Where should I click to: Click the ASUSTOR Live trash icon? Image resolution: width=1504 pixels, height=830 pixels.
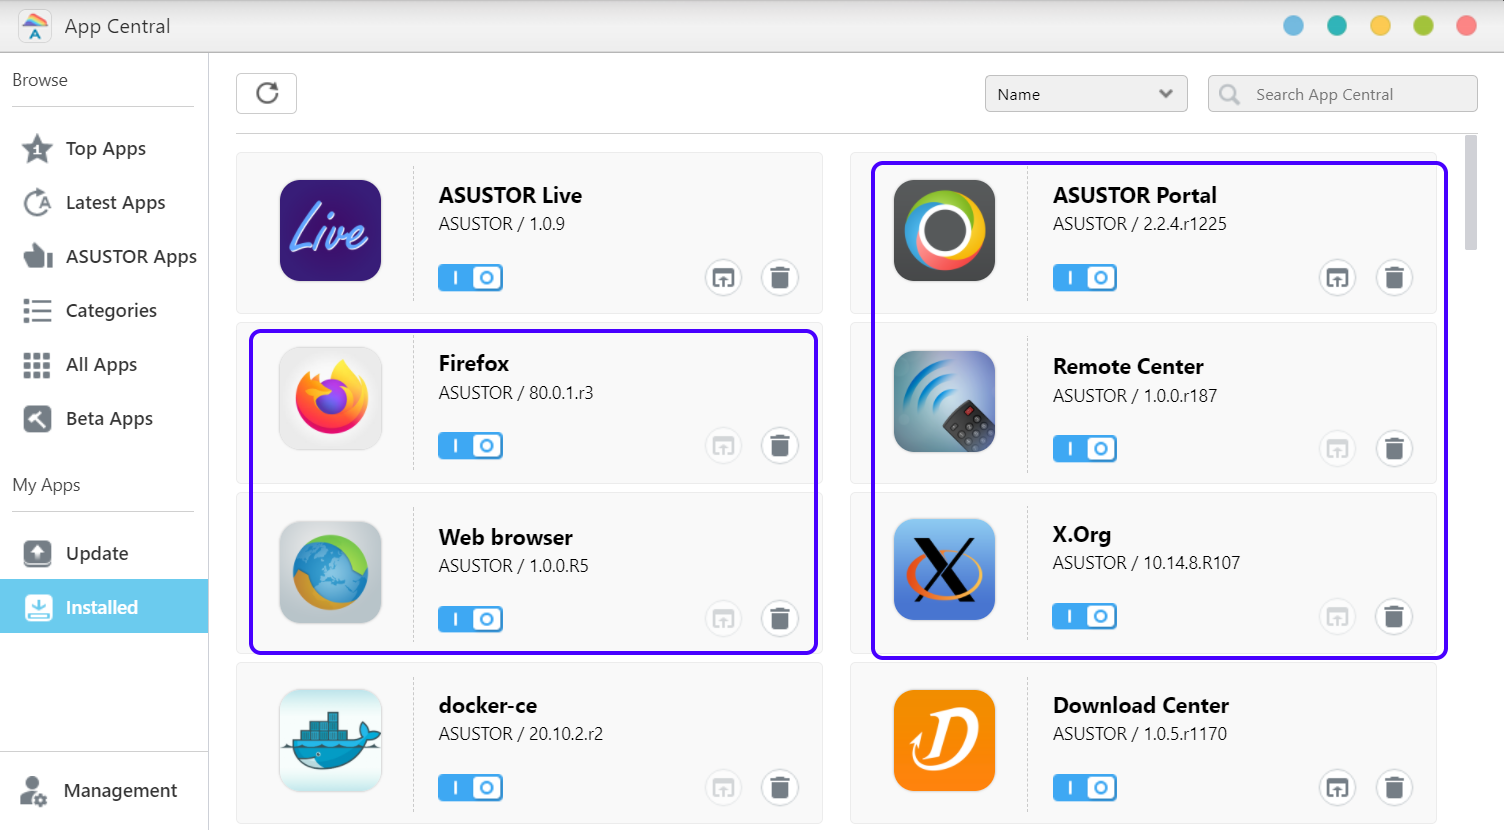point(780,277)
